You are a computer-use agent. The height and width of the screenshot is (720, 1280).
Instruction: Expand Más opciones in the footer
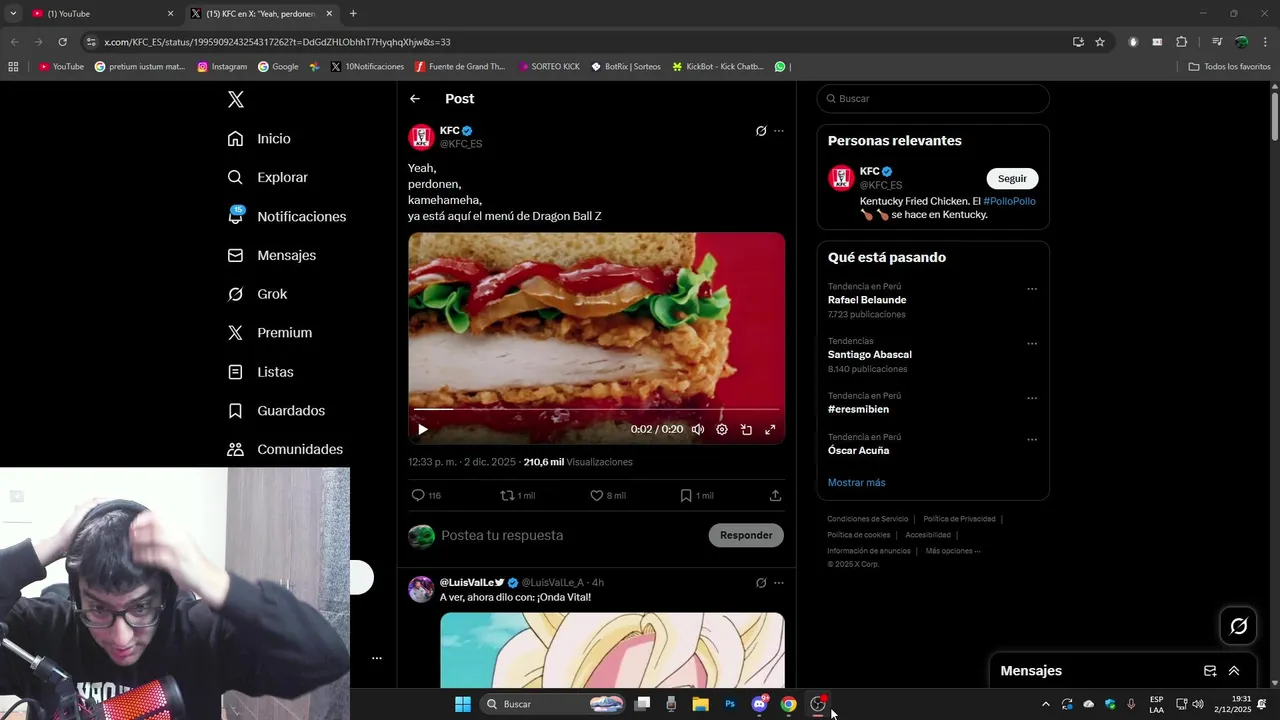953,551
